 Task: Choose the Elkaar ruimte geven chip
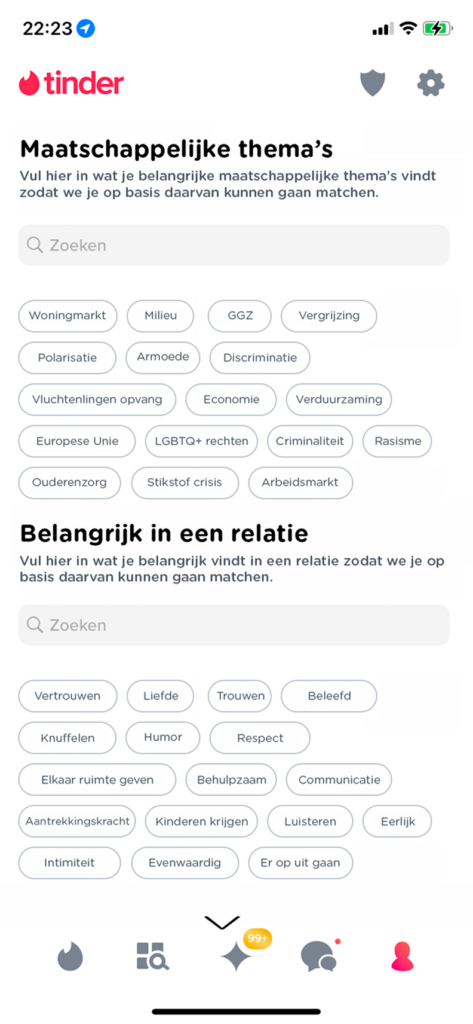pos(97,780)
